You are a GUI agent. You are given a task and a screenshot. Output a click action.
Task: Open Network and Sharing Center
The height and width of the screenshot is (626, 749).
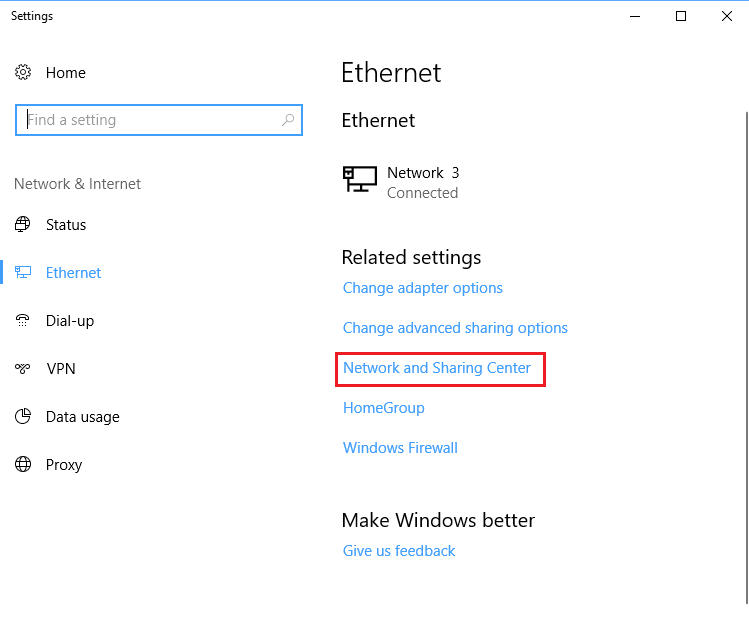tap(437, 368)
